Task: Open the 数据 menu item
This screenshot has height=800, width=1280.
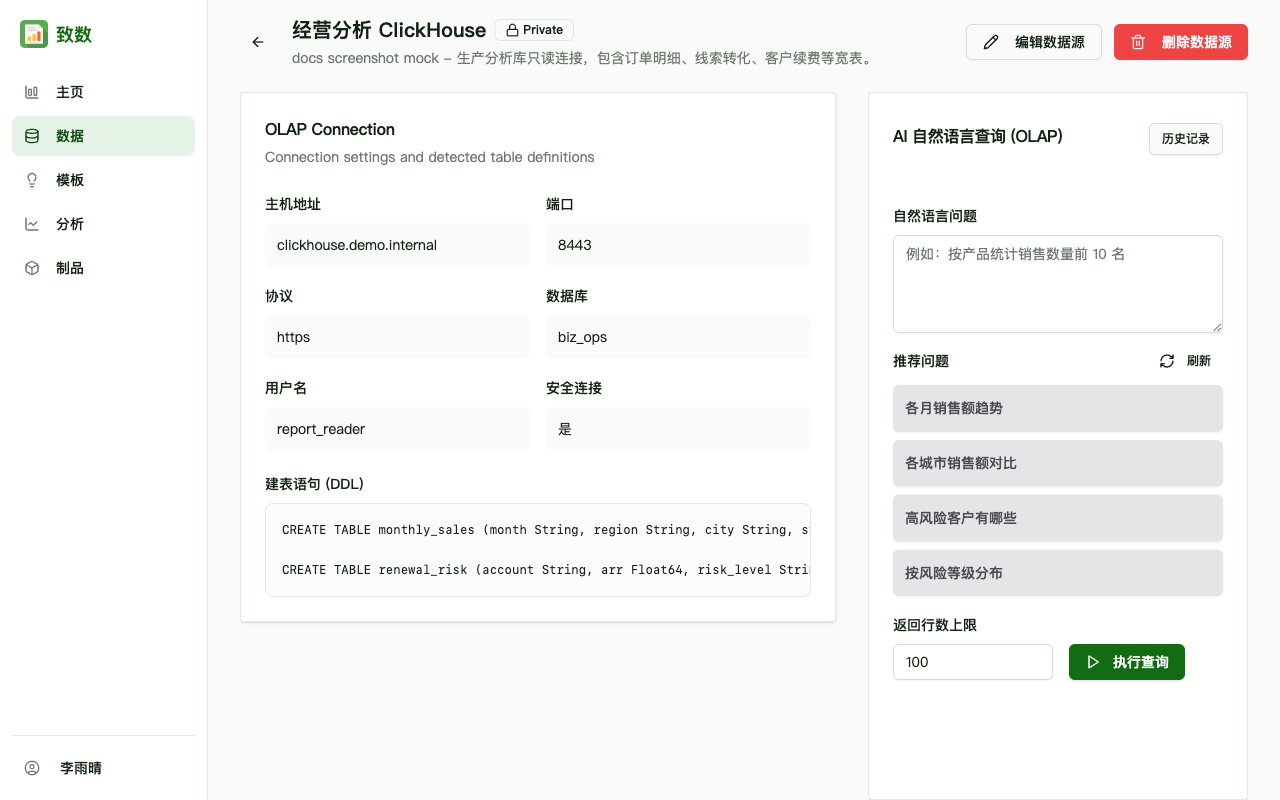Action: [103, 136]
